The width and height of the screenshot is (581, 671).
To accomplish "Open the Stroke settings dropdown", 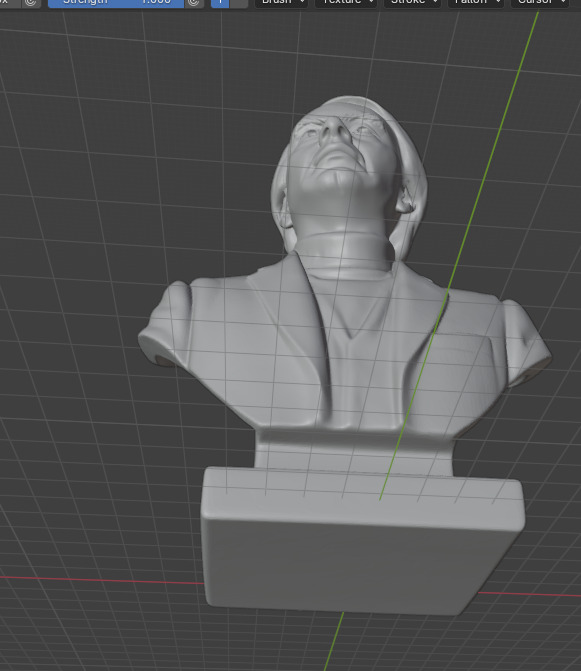I will click(412, 3).
